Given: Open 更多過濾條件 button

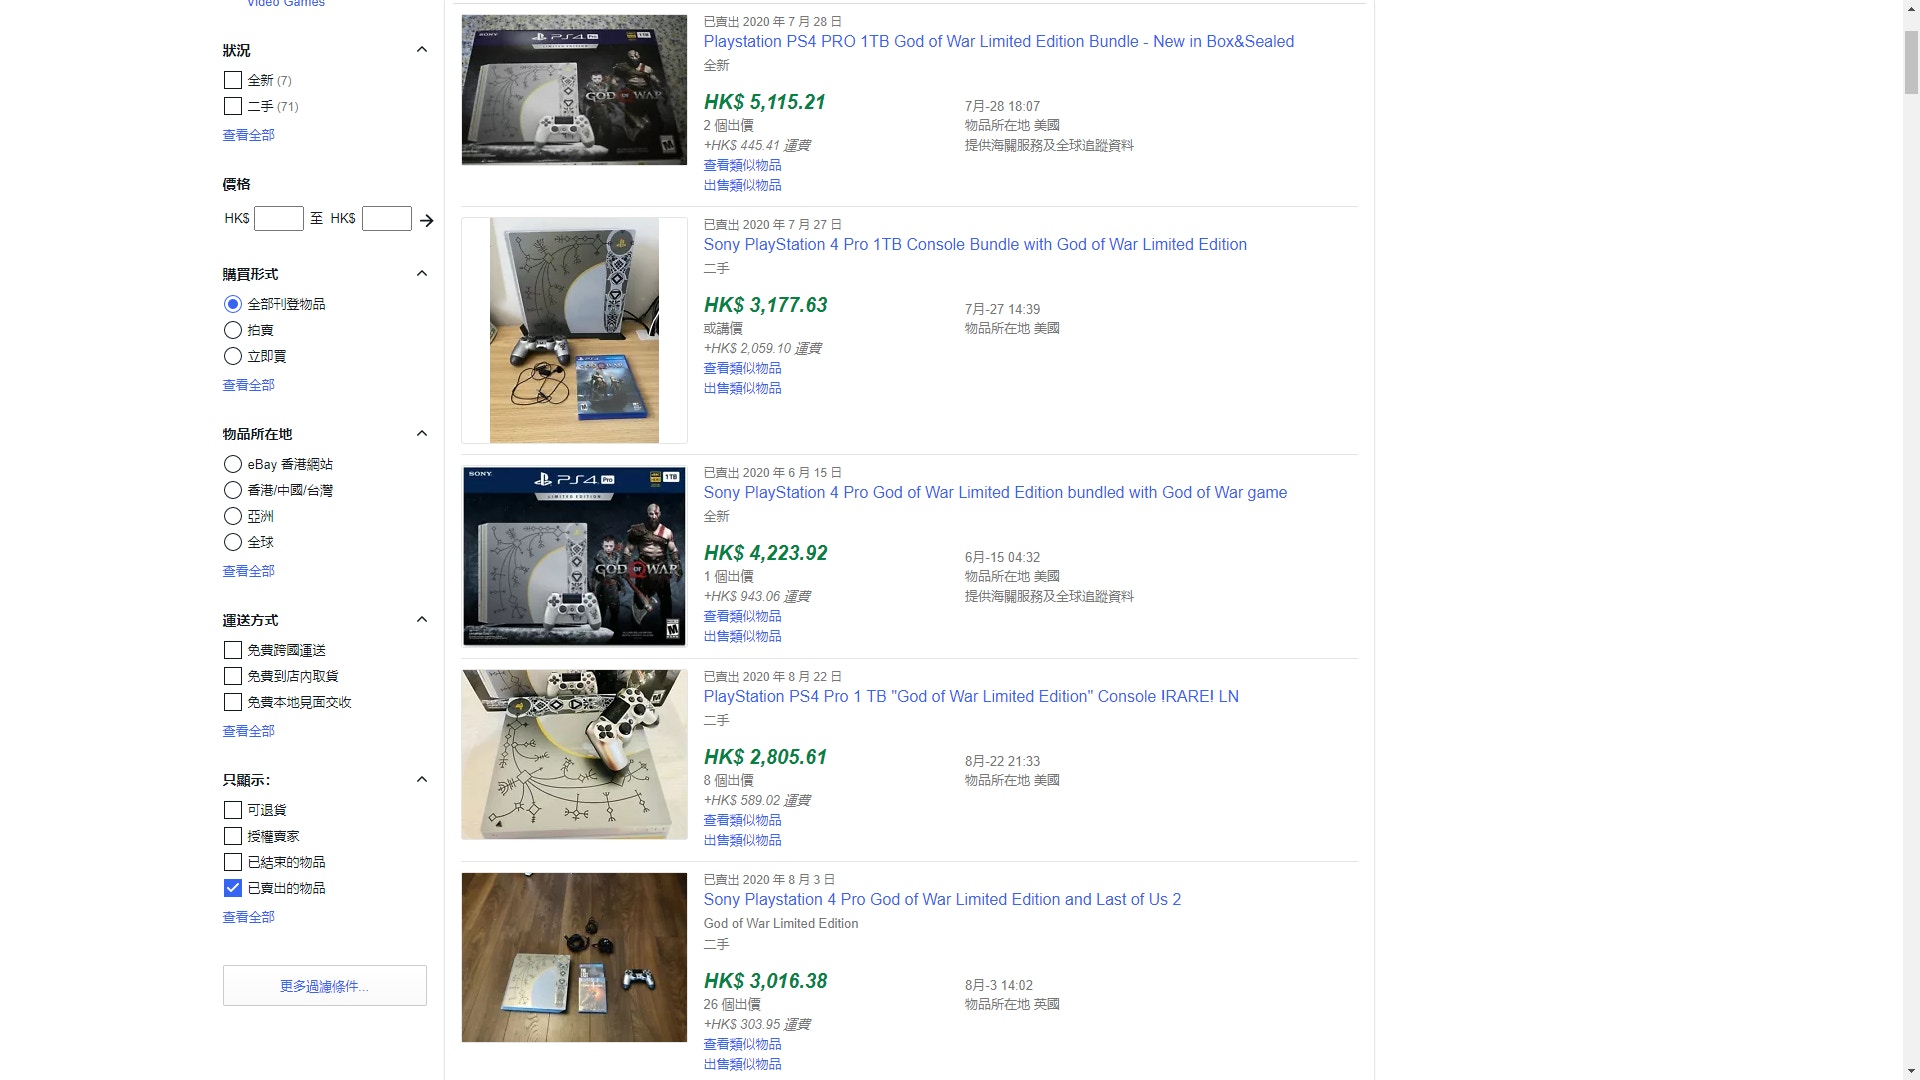Looking at the screenshot, I should pos(325,986).
